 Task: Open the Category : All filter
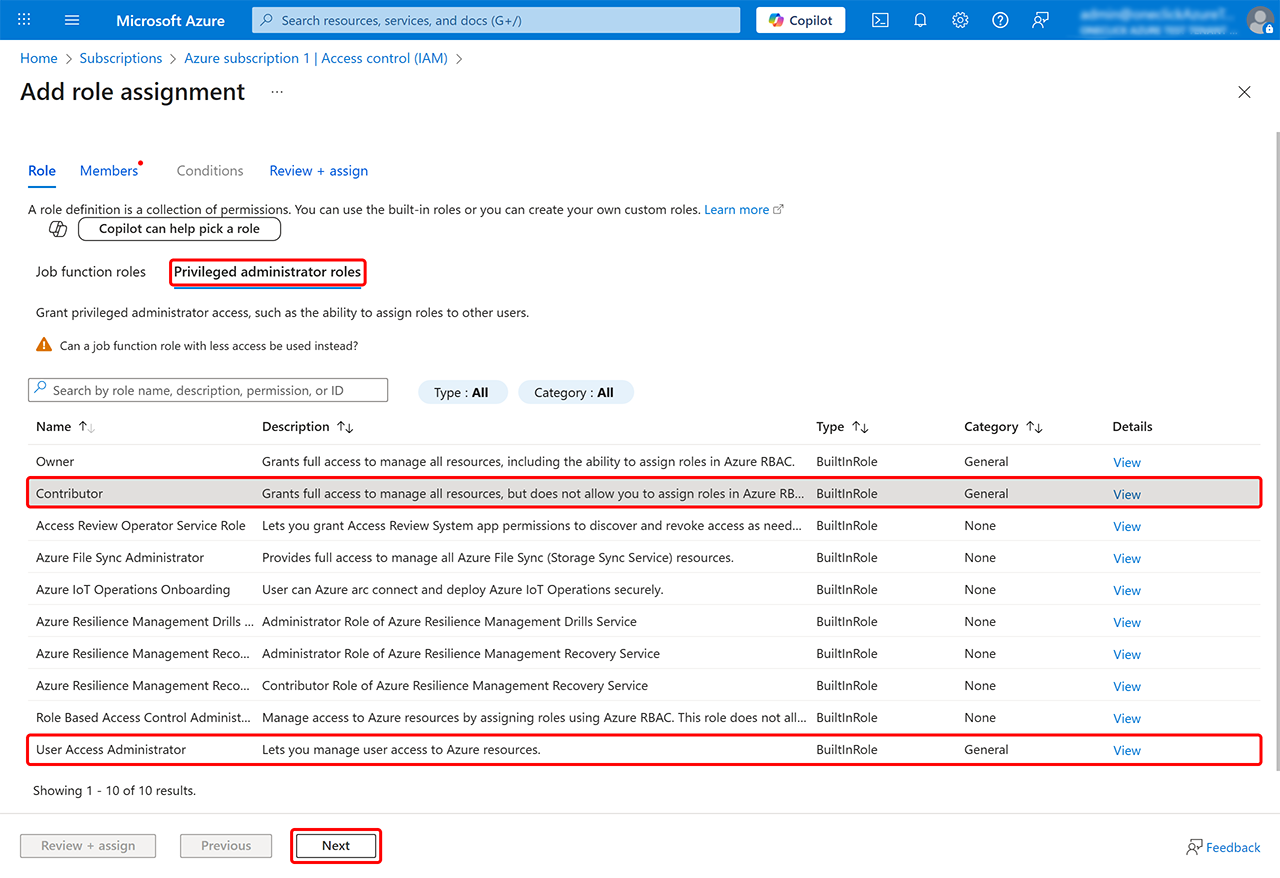[575, 393]
